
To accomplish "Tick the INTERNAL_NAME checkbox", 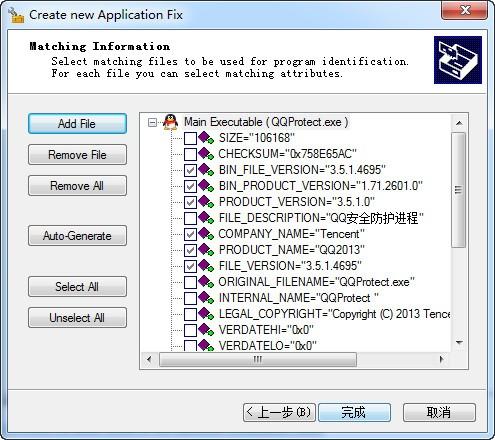I will [x=190, y=298].
